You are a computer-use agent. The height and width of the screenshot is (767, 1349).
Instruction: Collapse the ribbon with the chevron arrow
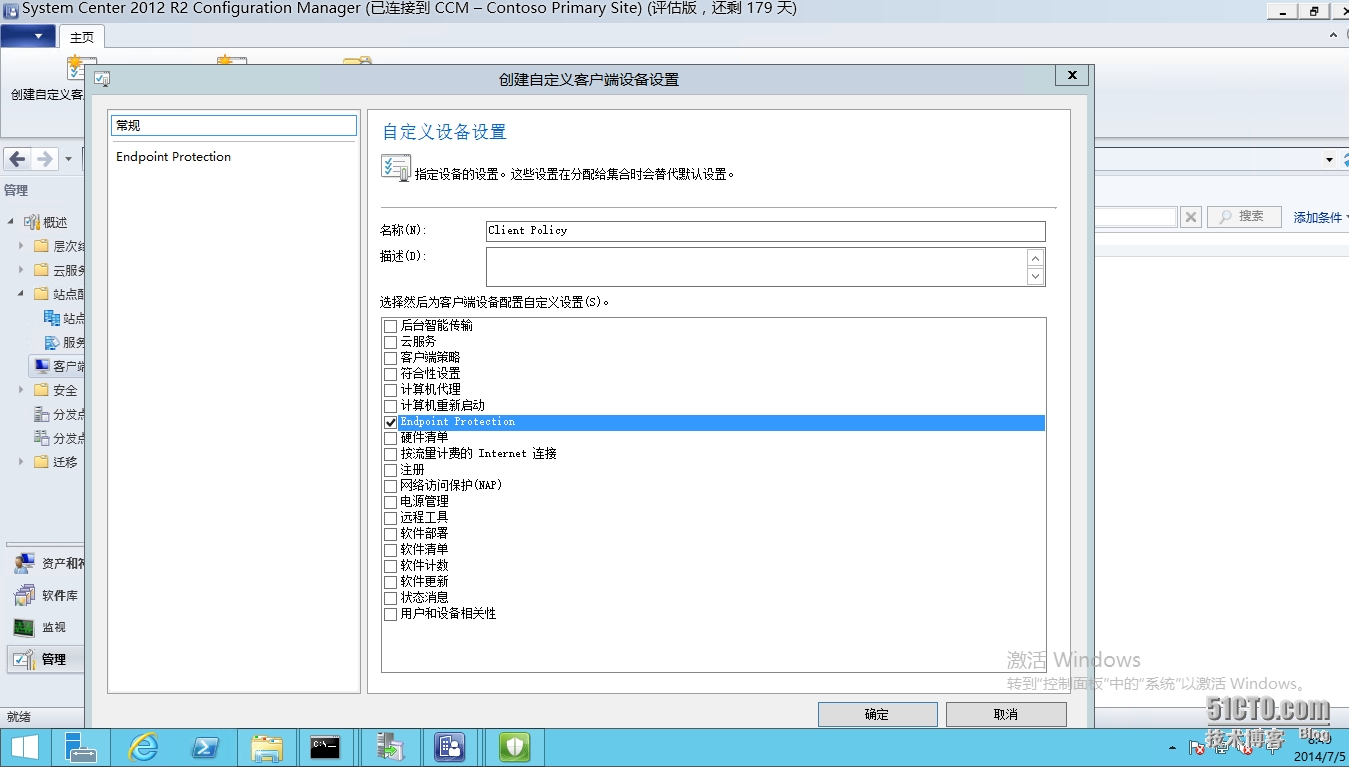1334,36
